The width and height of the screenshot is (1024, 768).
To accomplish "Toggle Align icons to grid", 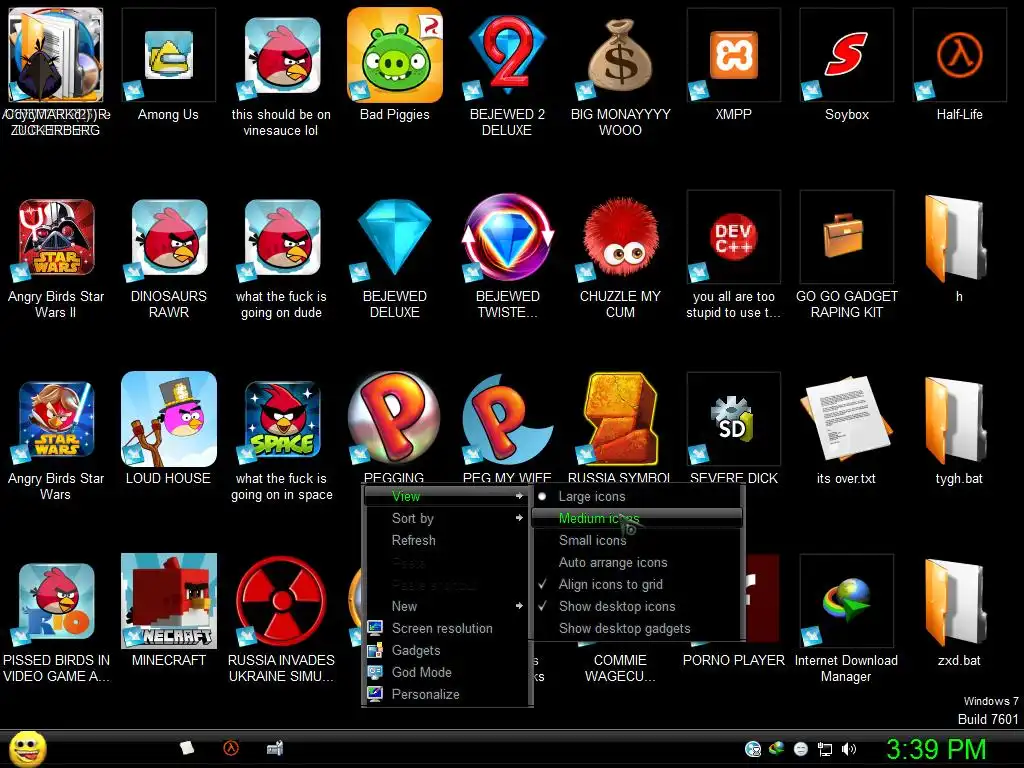I will coord(637,584).
